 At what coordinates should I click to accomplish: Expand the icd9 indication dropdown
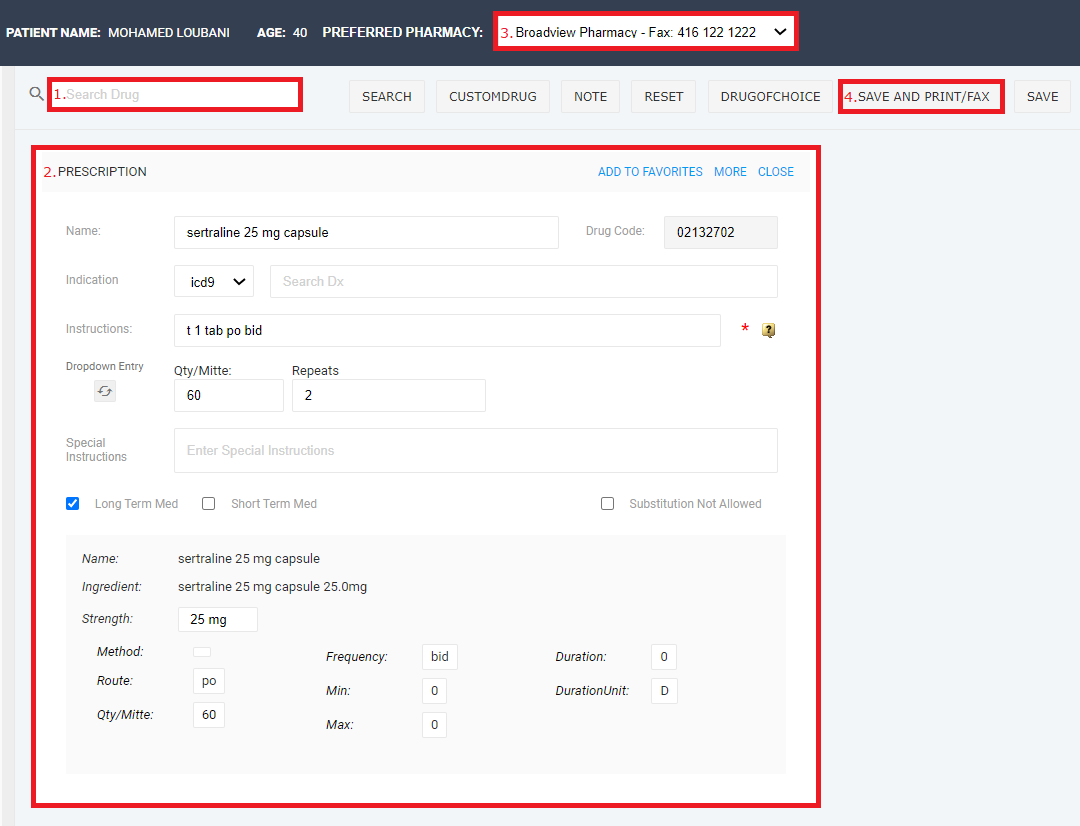click(214, 282)
